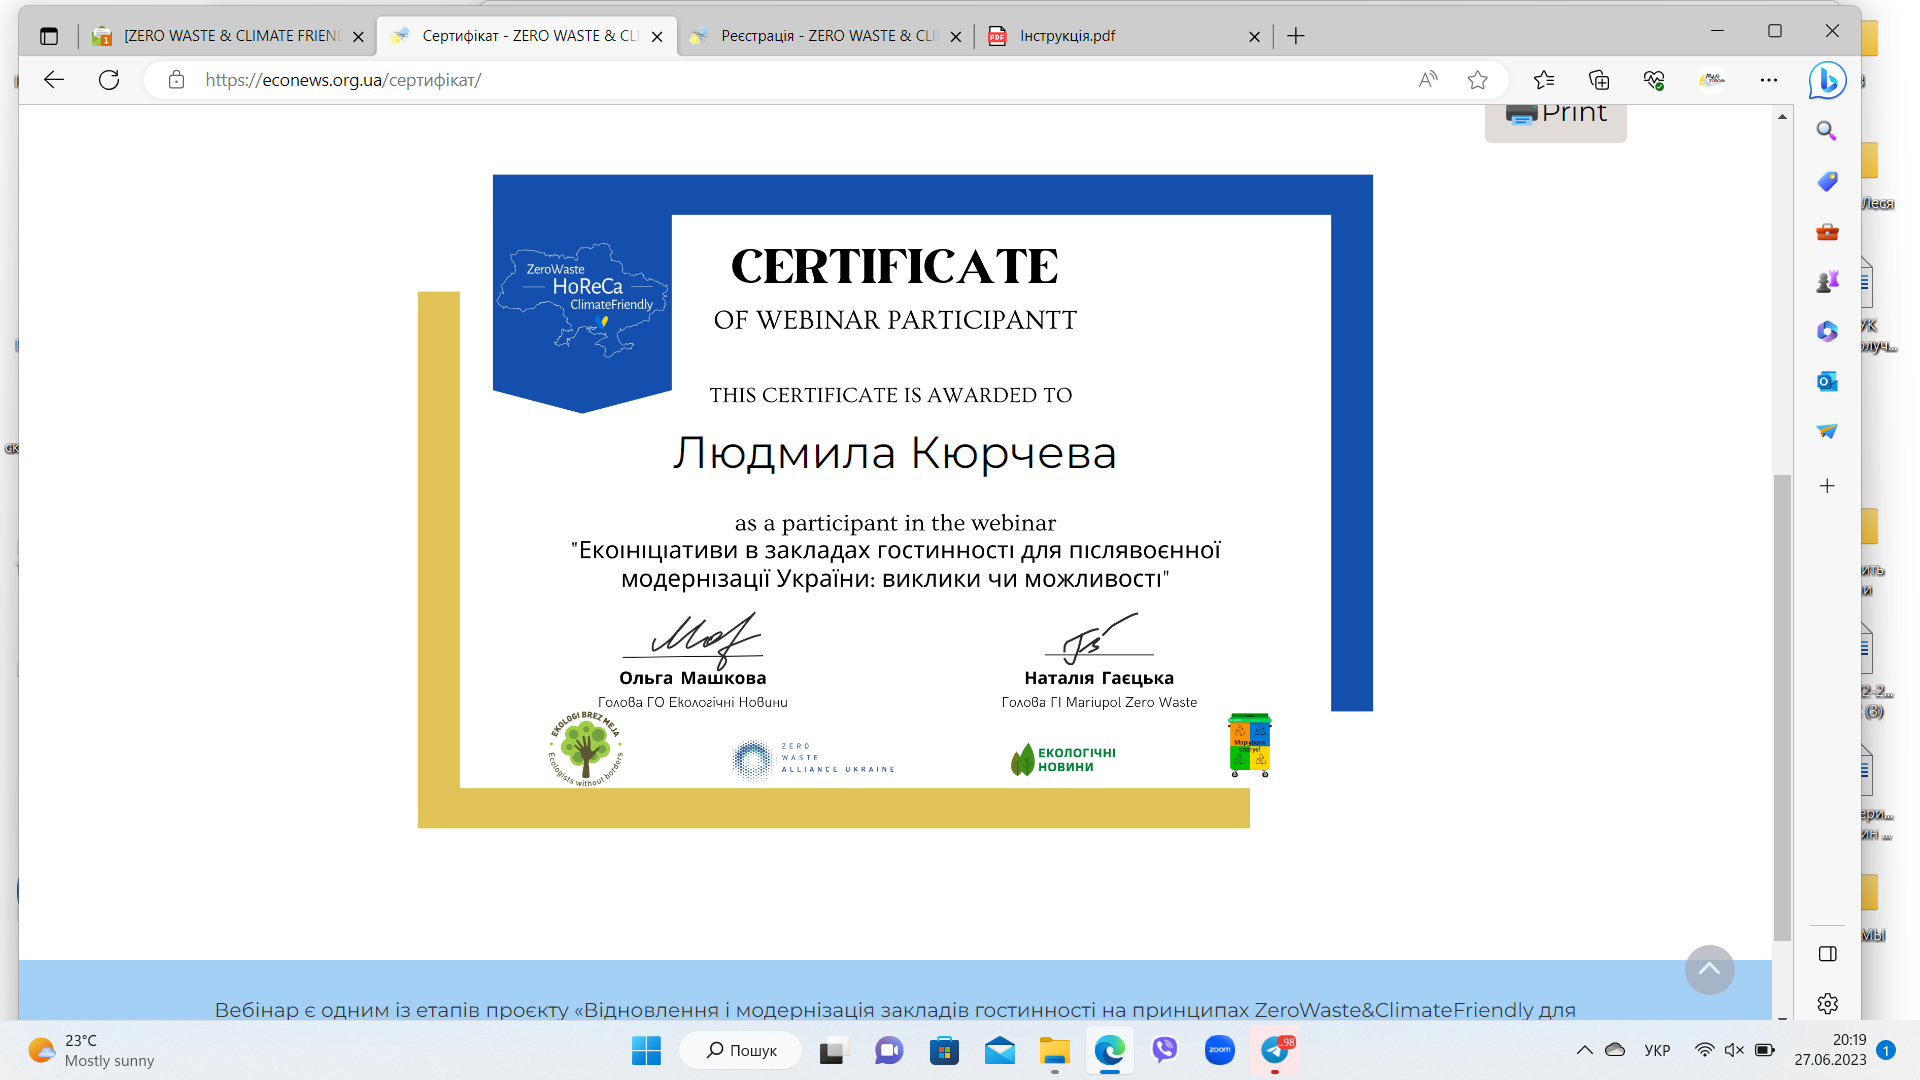The height and width of the screenshot is (1080, 1920).
Task: Click the browser refresh button
Action: click(109, 80)
